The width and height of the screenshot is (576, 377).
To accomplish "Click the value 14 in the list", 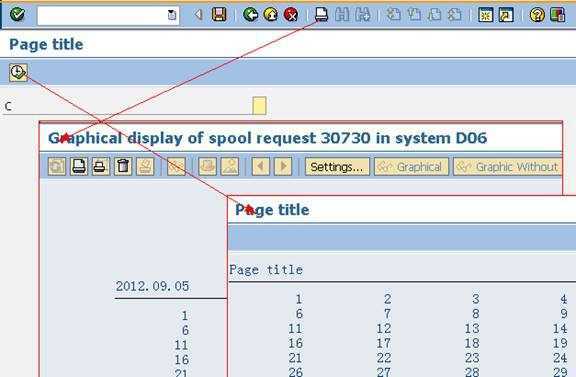I will 560,328.
